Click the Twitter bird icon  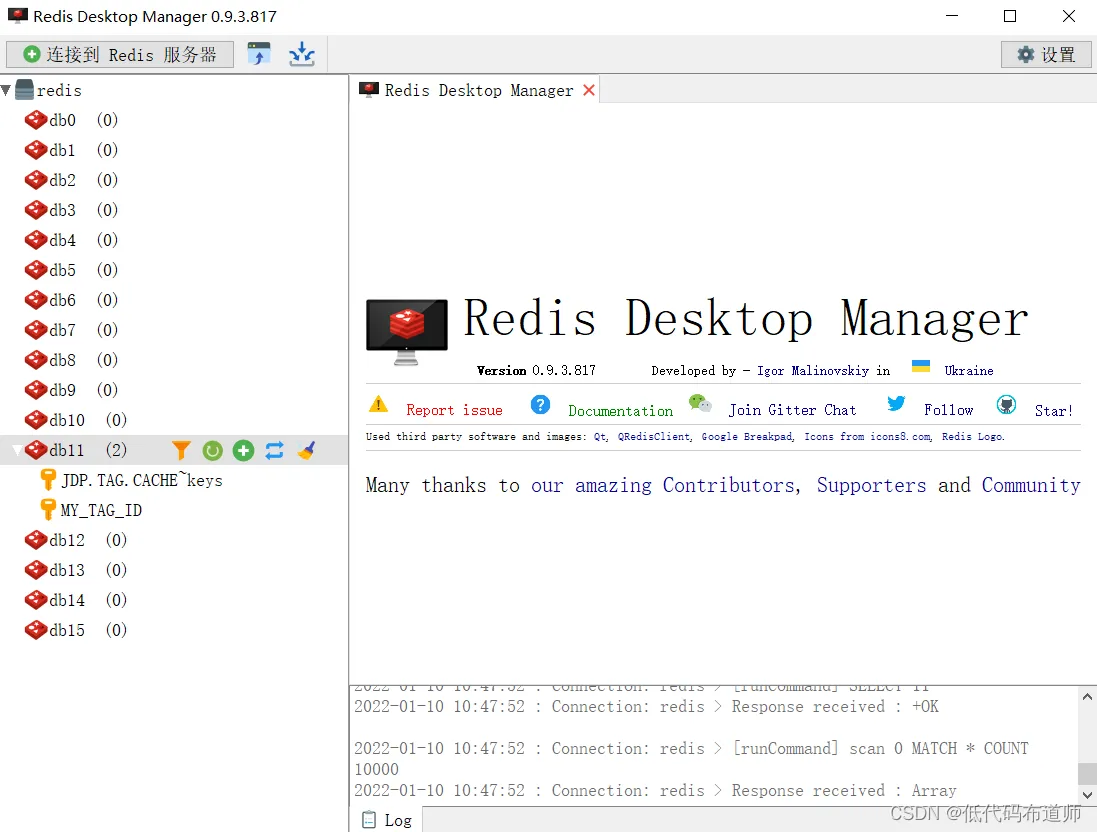coord(896,403)
